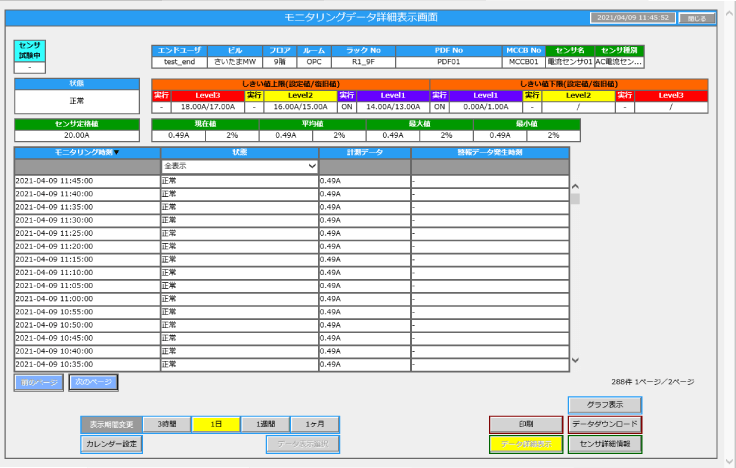This screenshot has height=468, width=736.
Task: Click the table scrollbar thumb
Action: pos(575,199)
